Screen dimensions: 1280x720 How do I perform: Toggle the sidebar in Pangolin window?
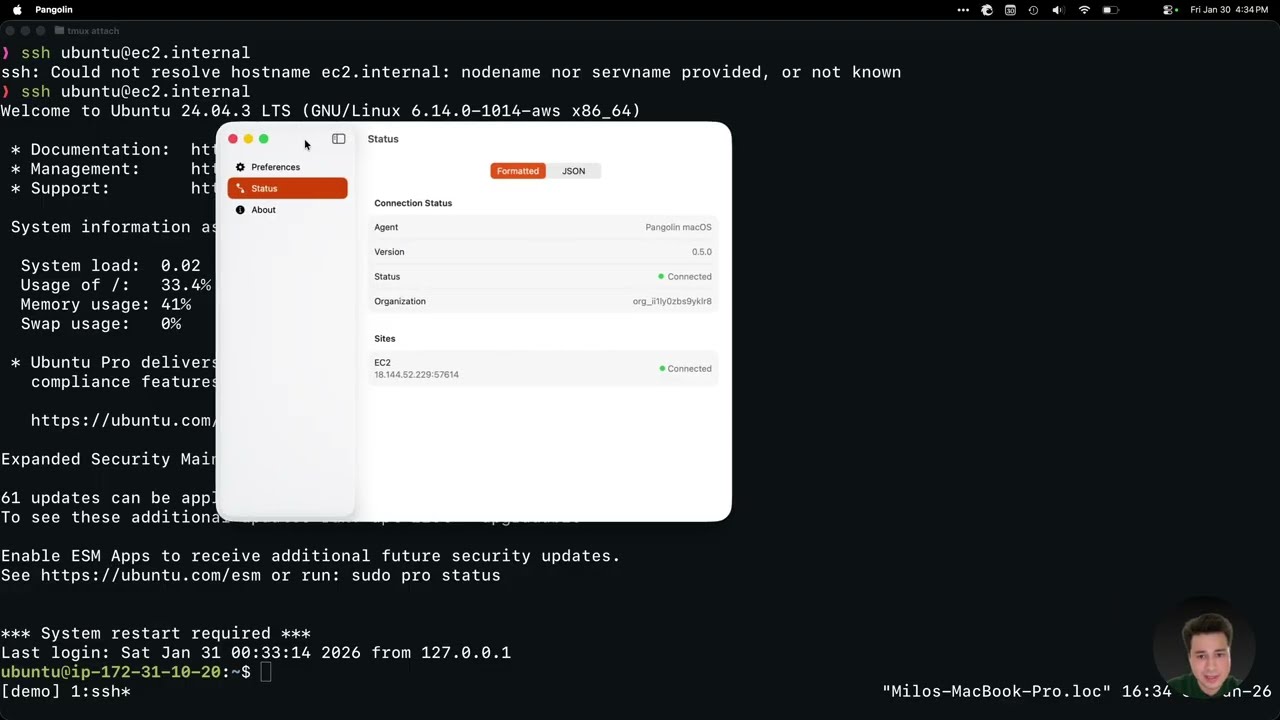click(339, 139)
